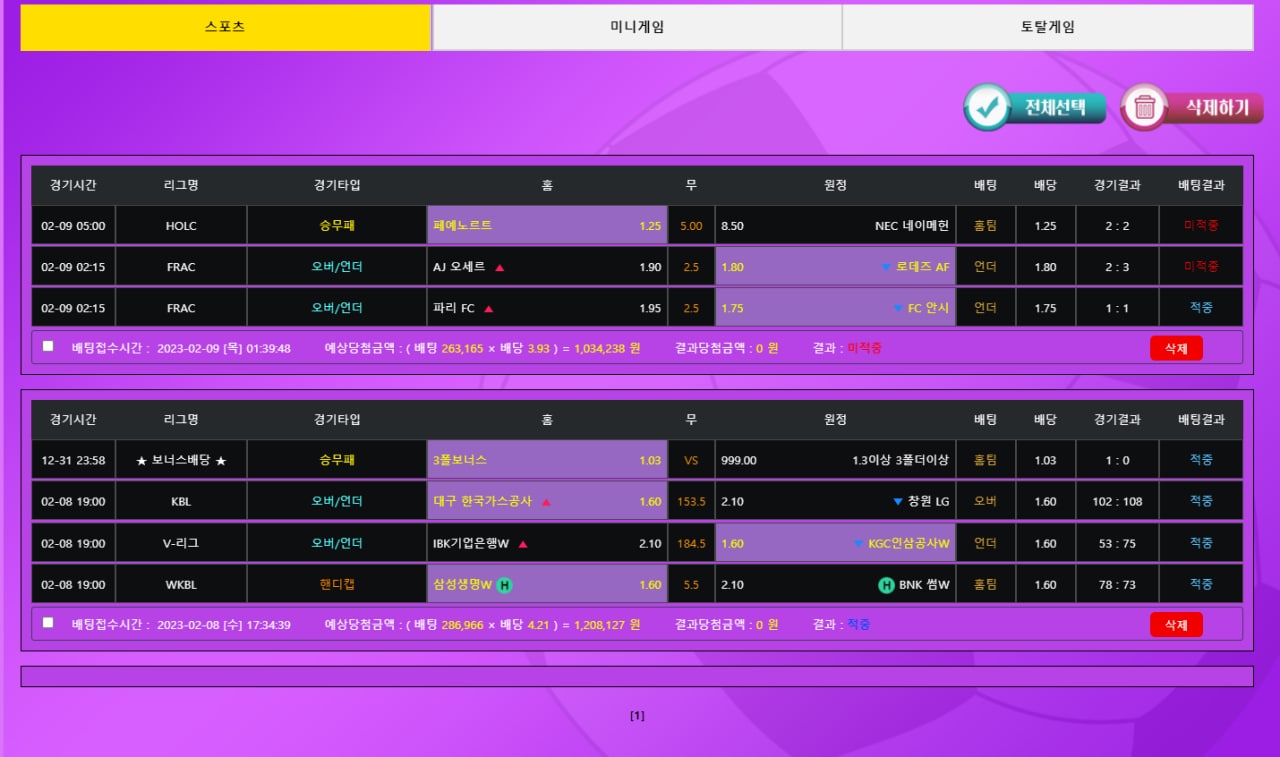
Task: Go to page 1 in pagination
Action: 637,716
